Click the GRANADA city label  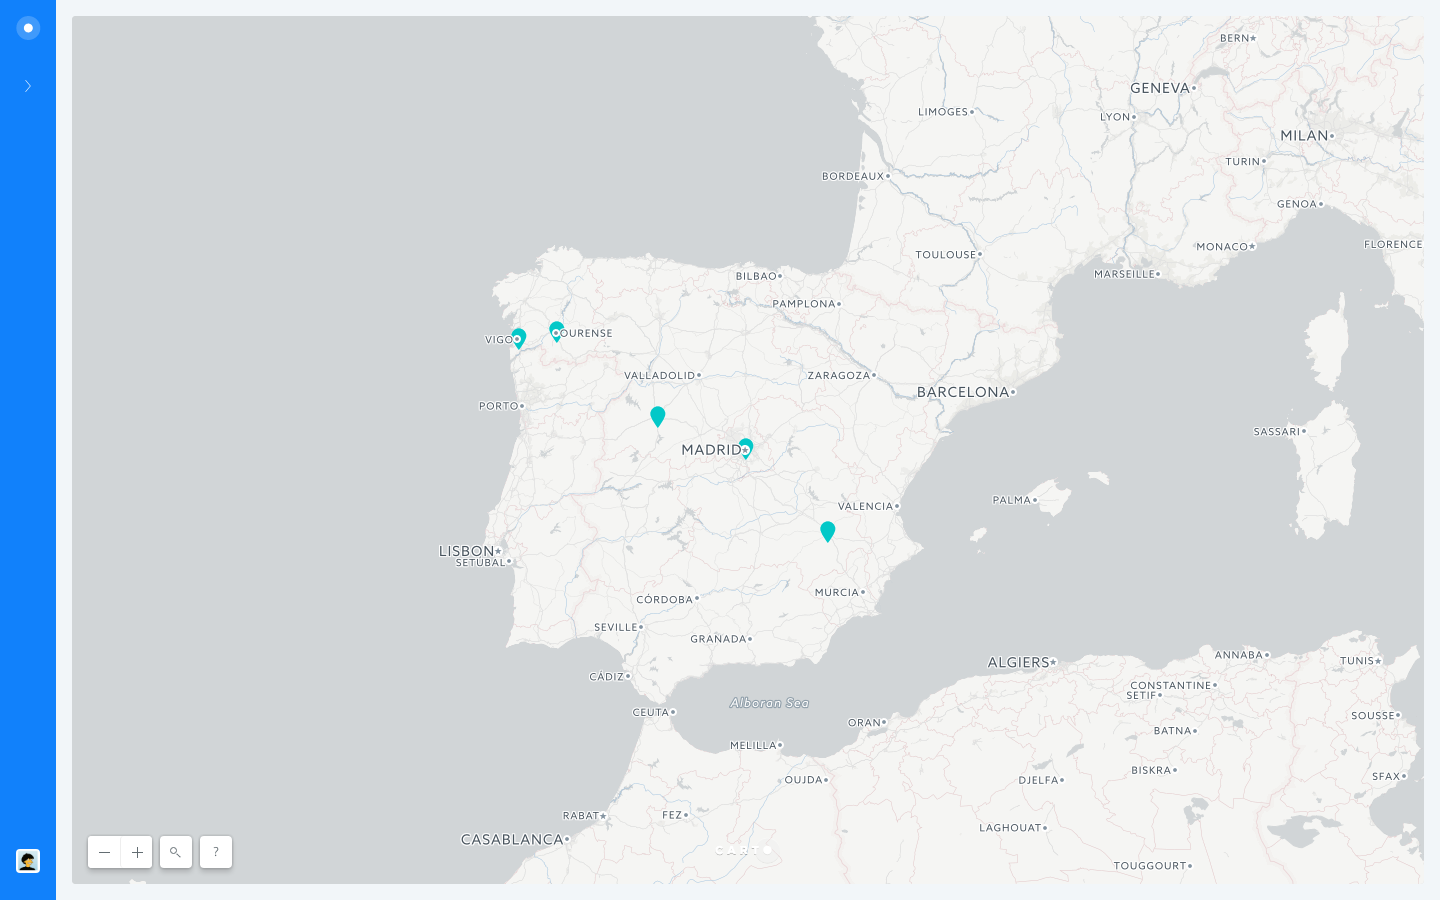click(x=719, y=639)
